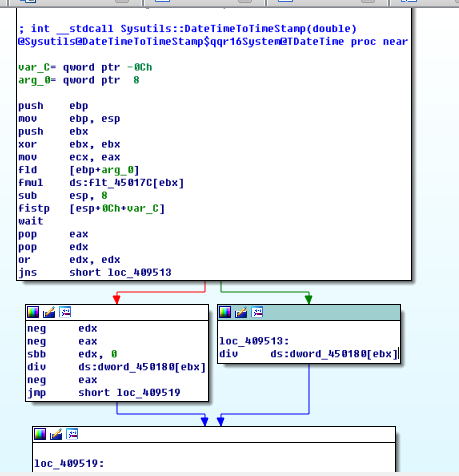The image size is (459, 476).
Task: Select the 'push ebx' instruction
Action: pos(53,132)
